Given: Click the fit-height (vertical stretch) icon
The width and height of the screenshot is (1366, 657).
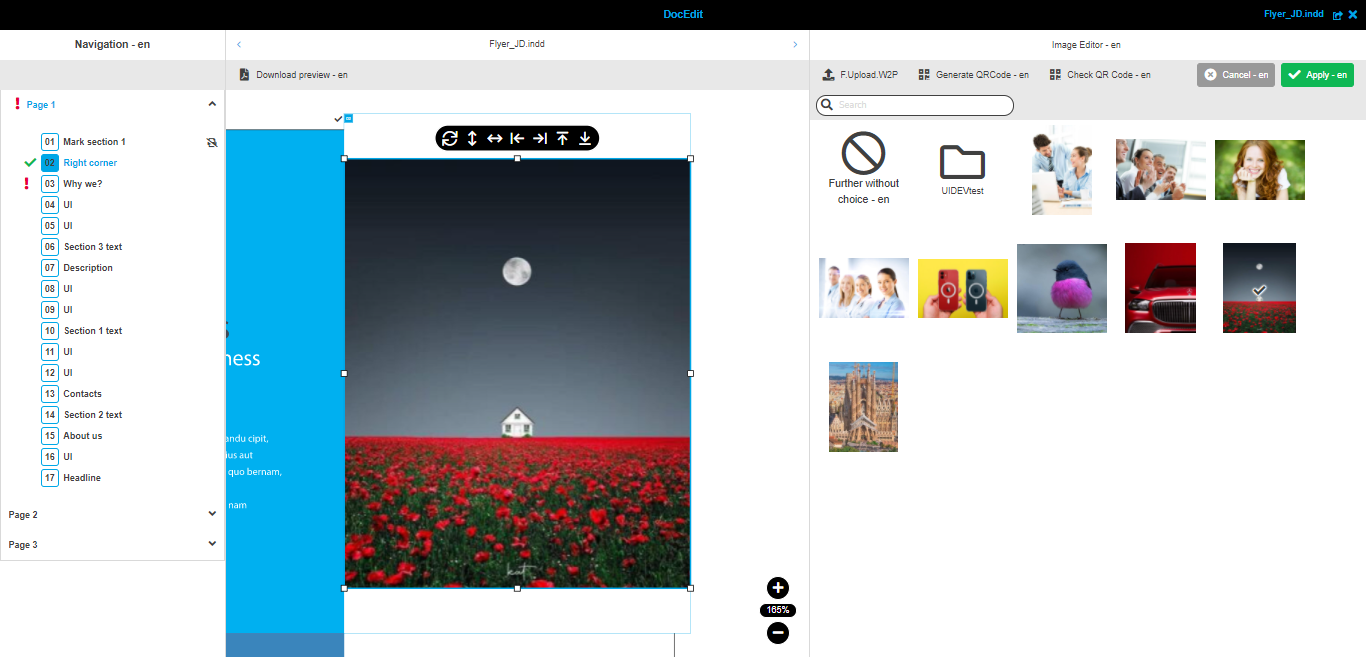Looking at the screenshot, I should click(472, 138).
